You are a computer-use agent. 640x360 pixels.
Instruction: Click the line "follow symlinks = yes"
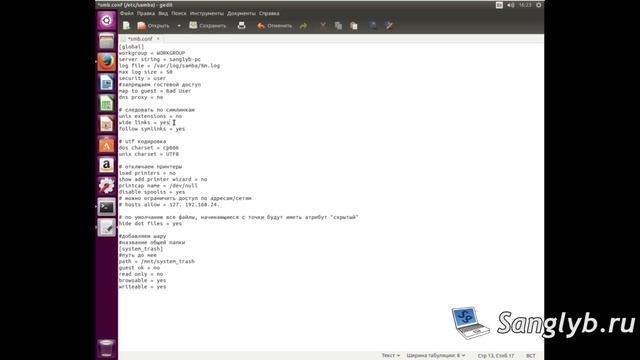152,129
